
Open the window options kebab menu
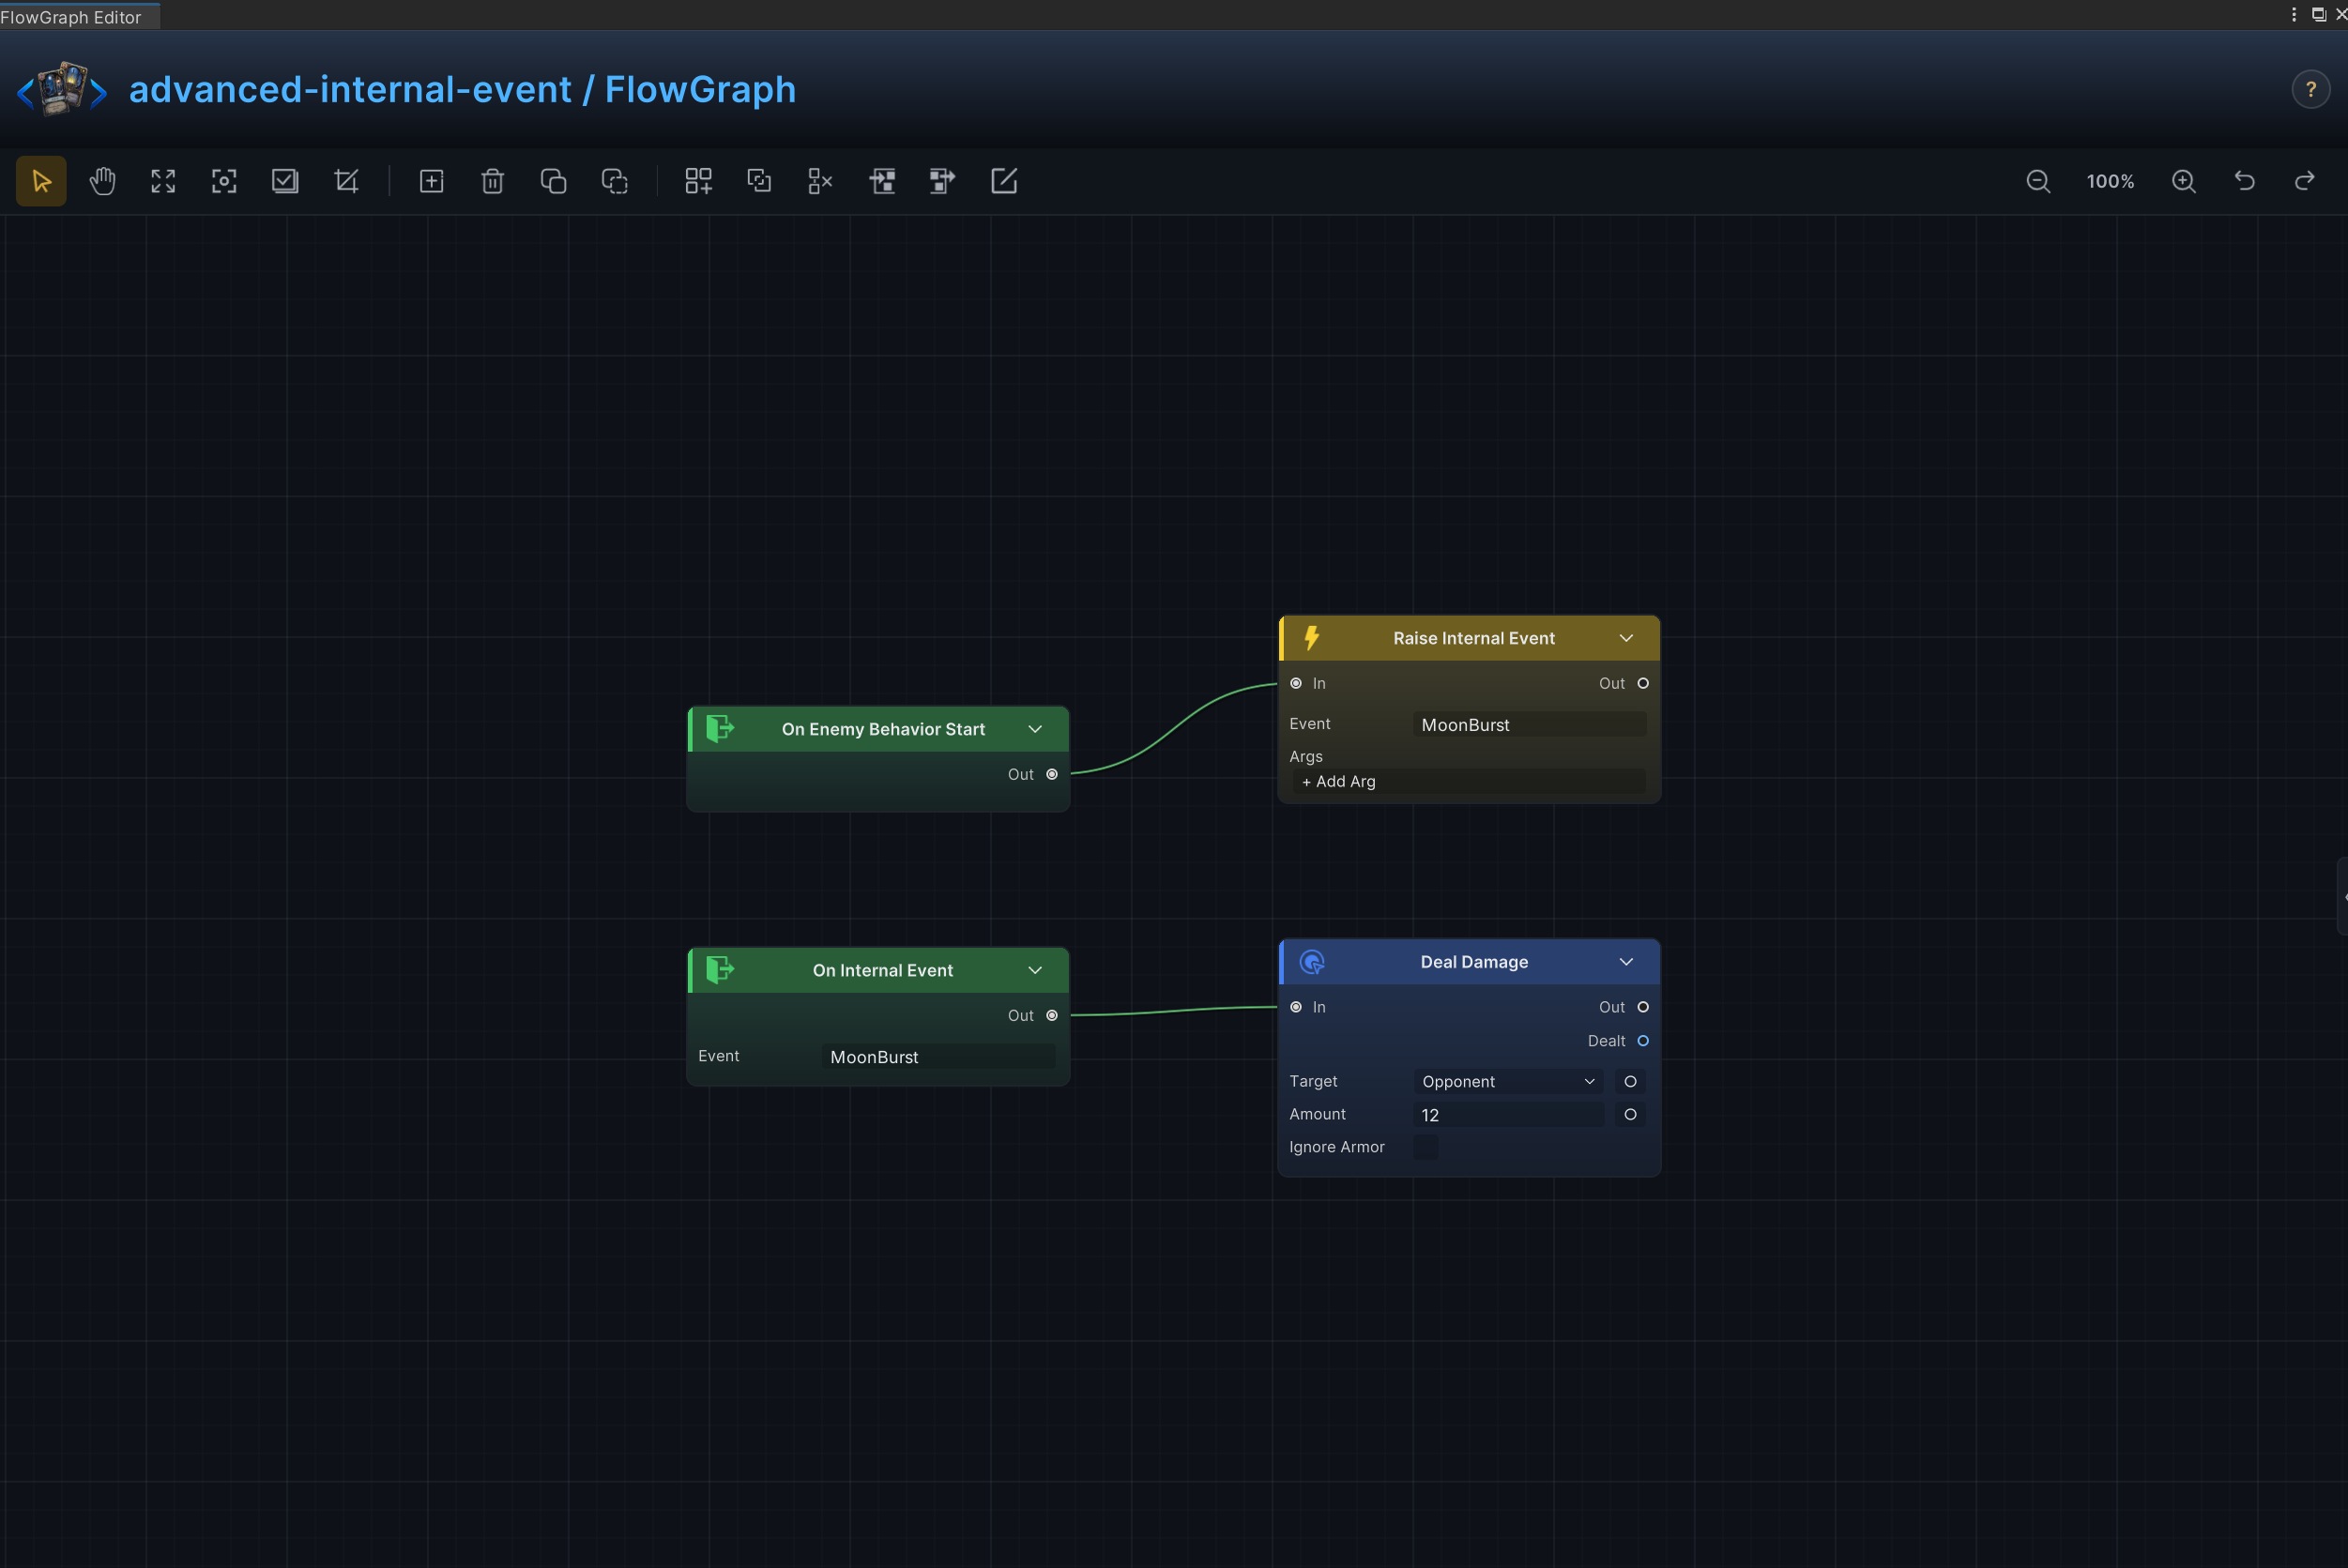[x=2294, y=14]
